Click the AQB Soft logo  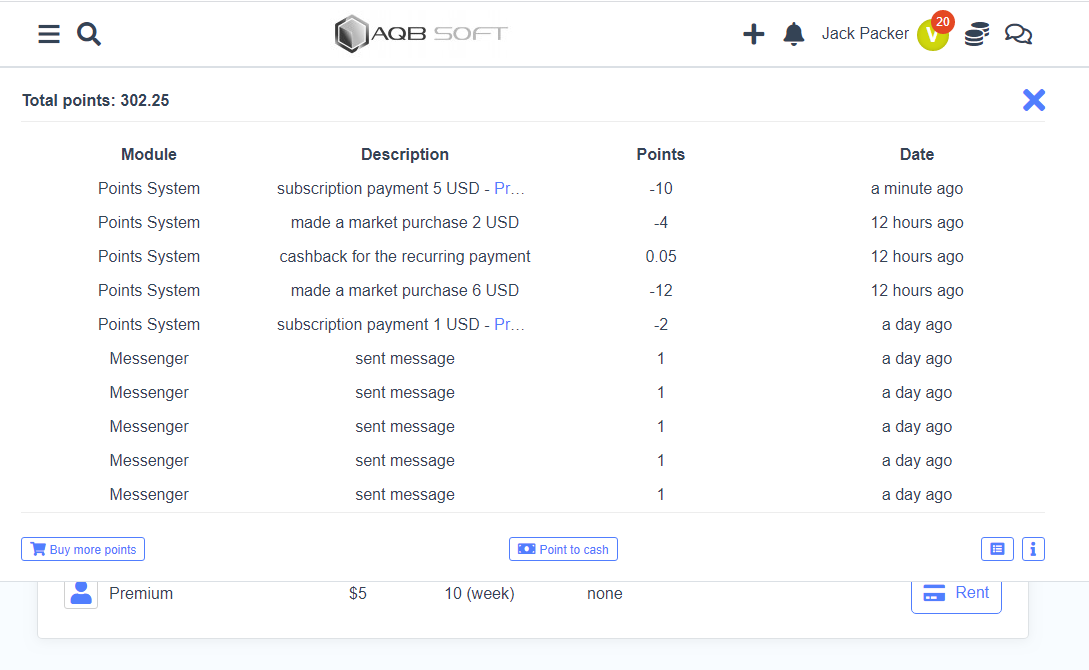tap(421, 34)
